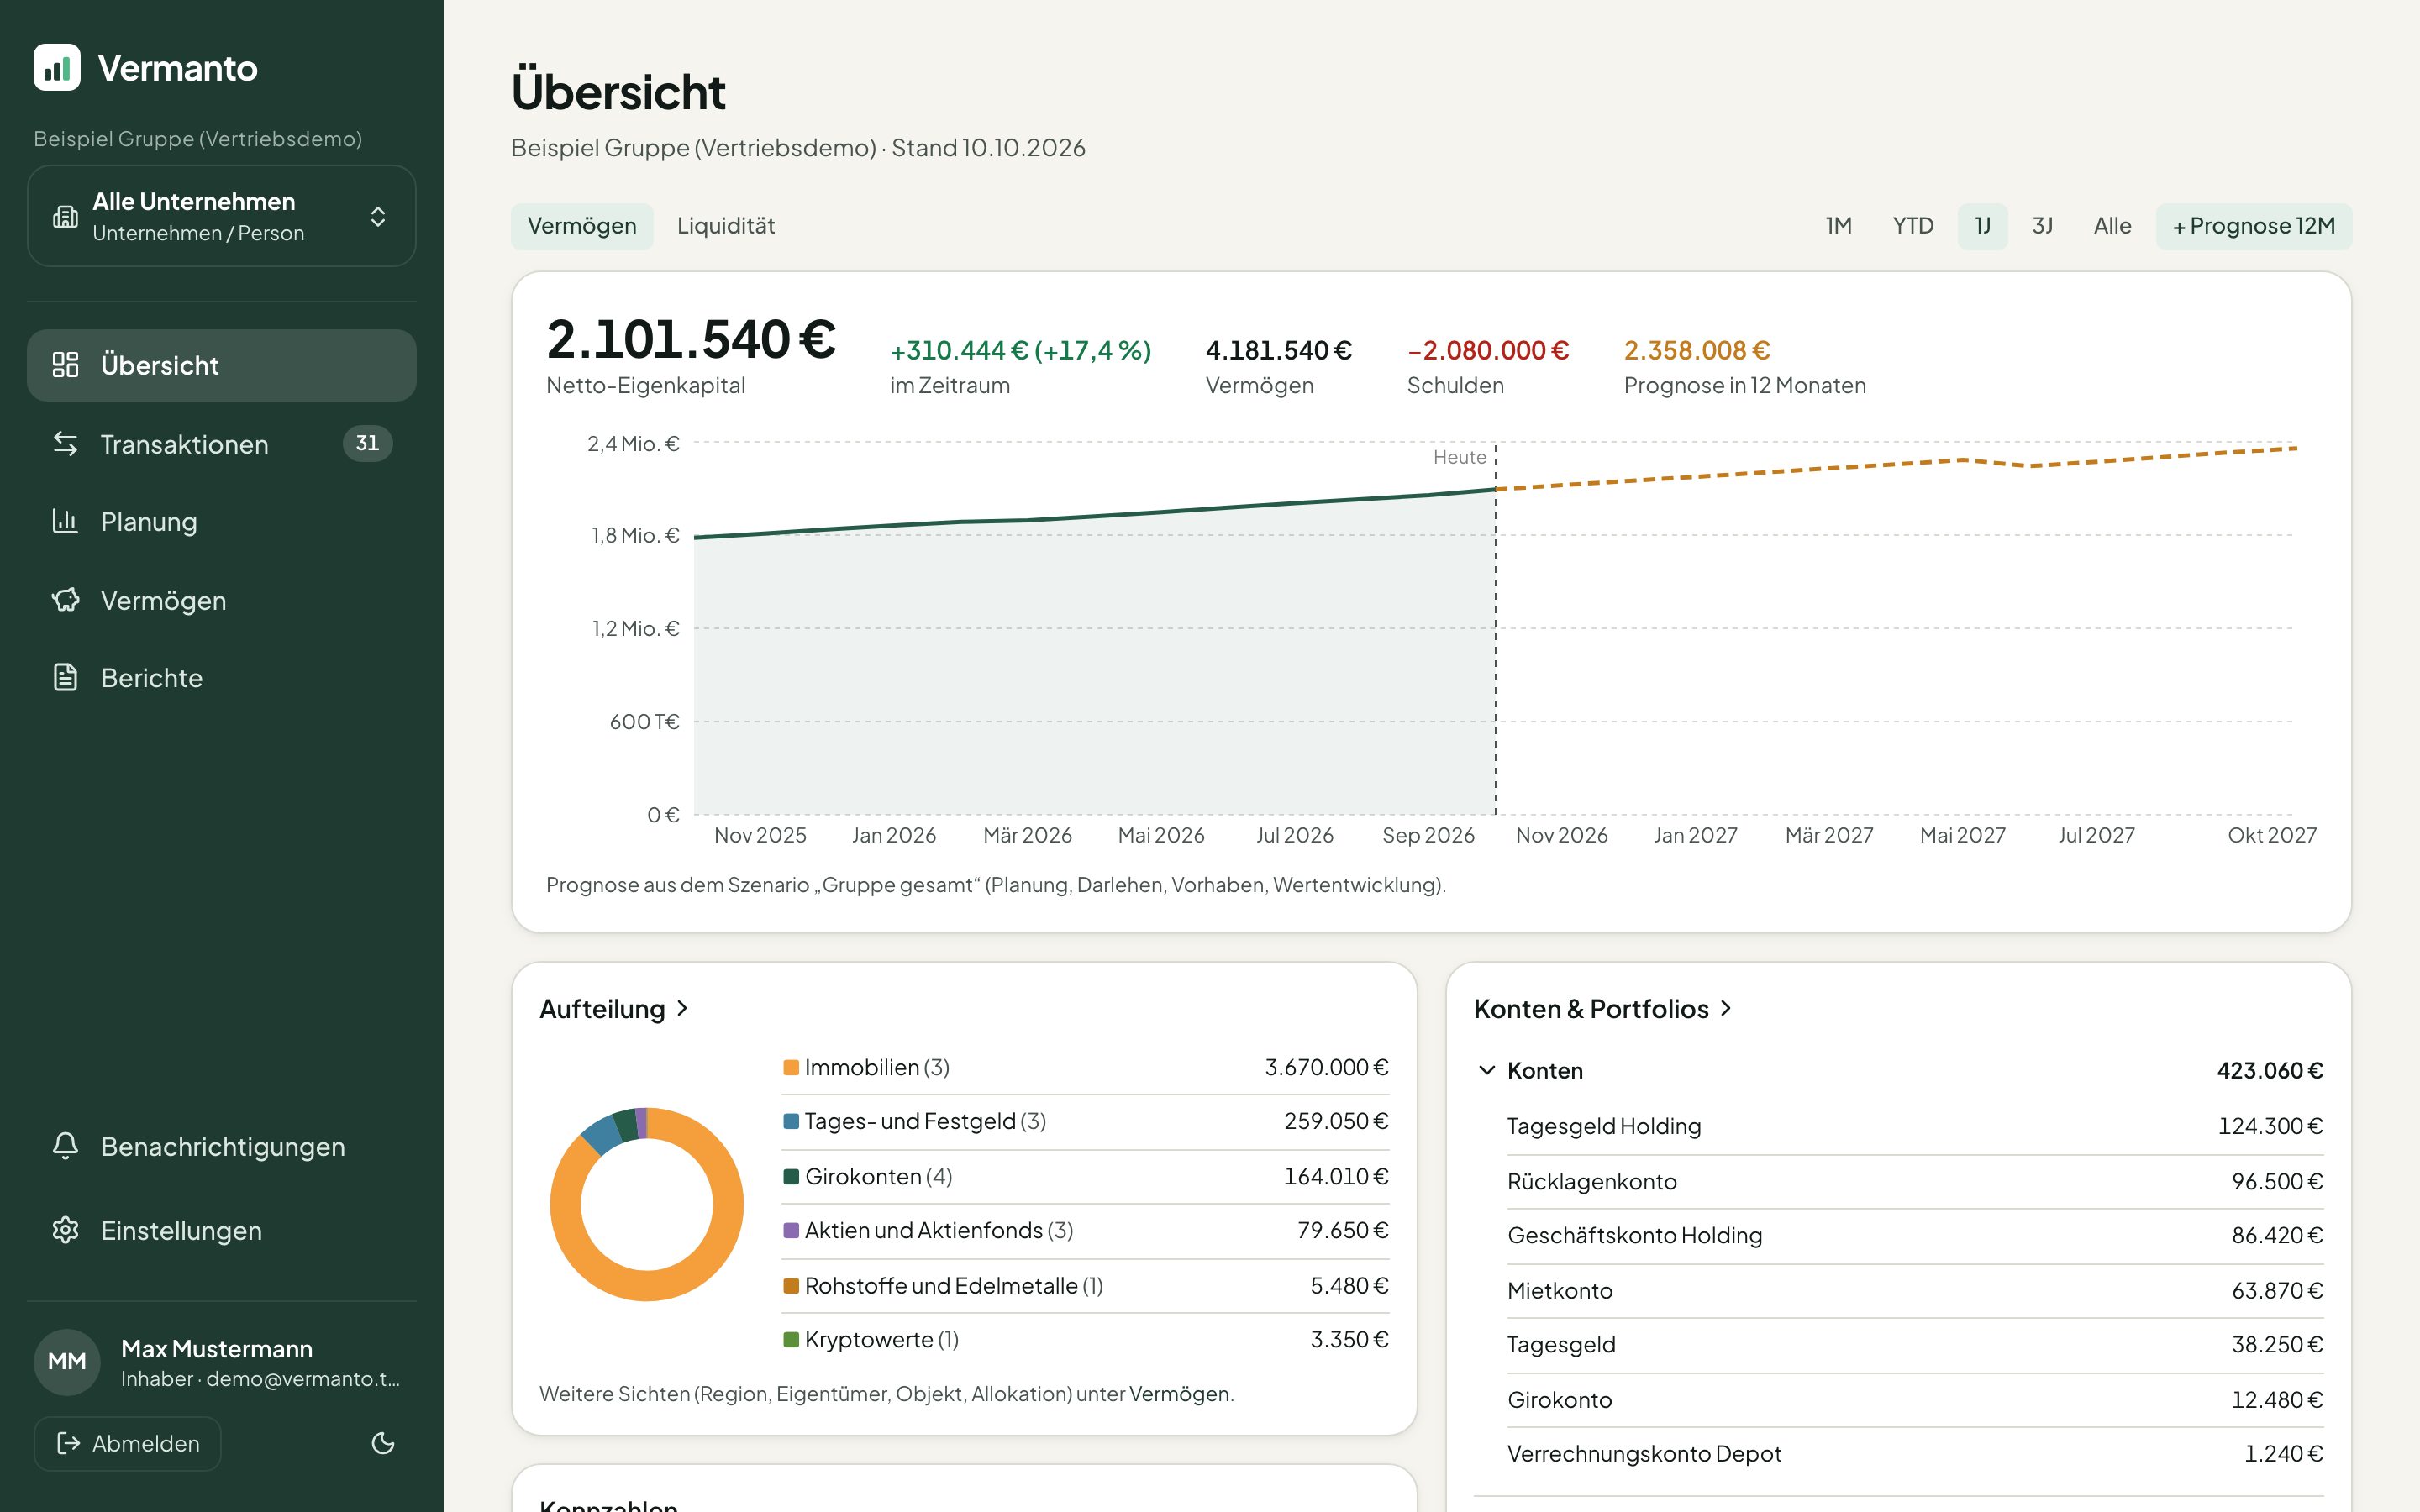Open Vermögen via its piggy bank icon

(65, 600)
